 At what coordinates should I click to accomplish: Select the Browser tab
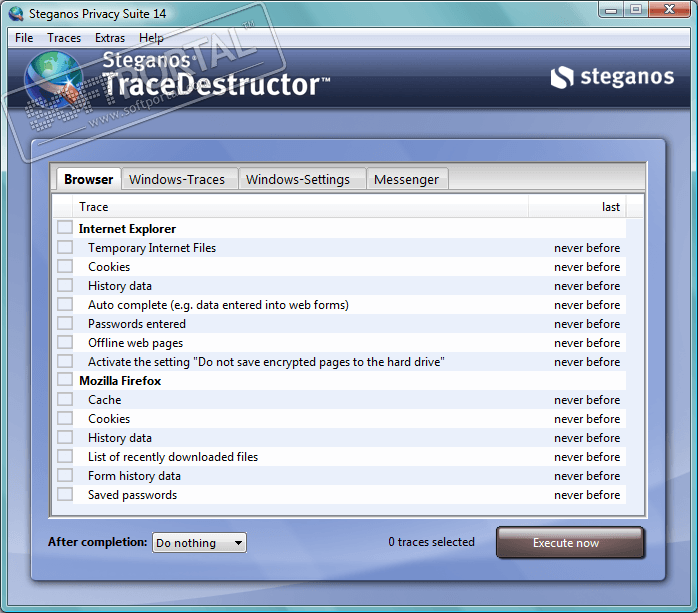pyautogui.click(x=89, y=179)
